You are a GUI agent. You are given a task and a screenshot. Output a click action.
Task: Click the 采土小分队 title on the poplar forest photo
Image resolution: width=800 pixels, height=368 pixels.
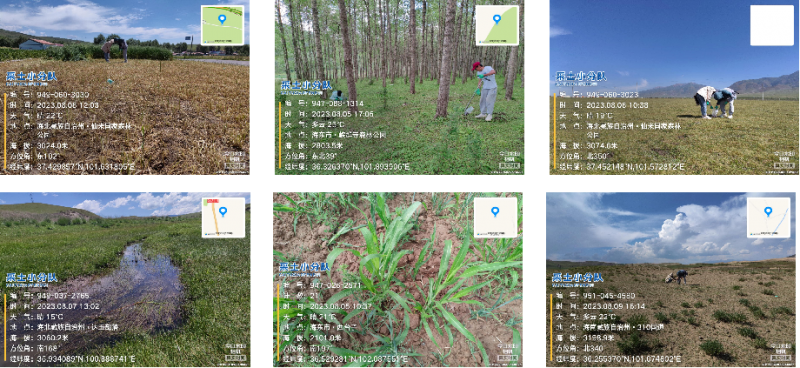pos(307,85)
